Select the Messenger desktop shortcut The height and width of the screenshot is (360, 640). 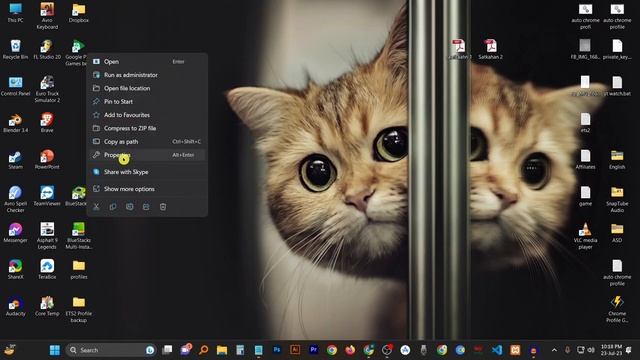[x=16, y=233]
